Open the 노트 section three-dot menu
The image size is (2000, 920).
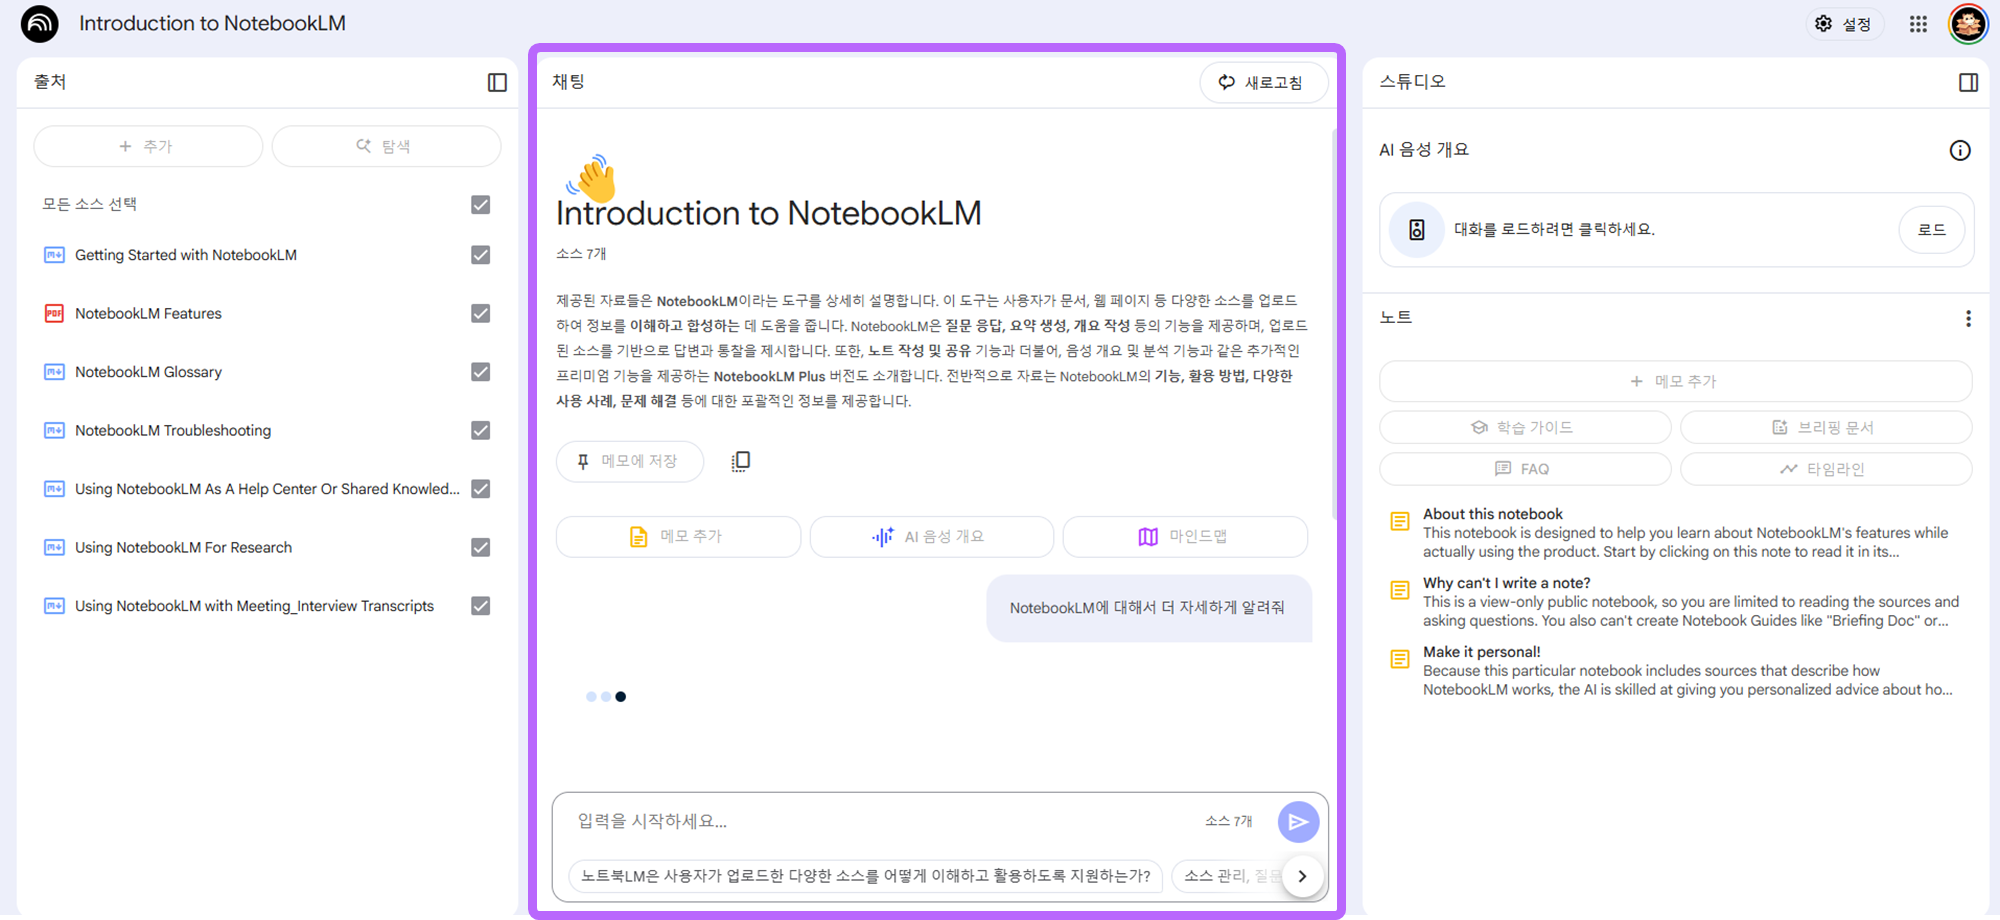(x=1968, y=318)
